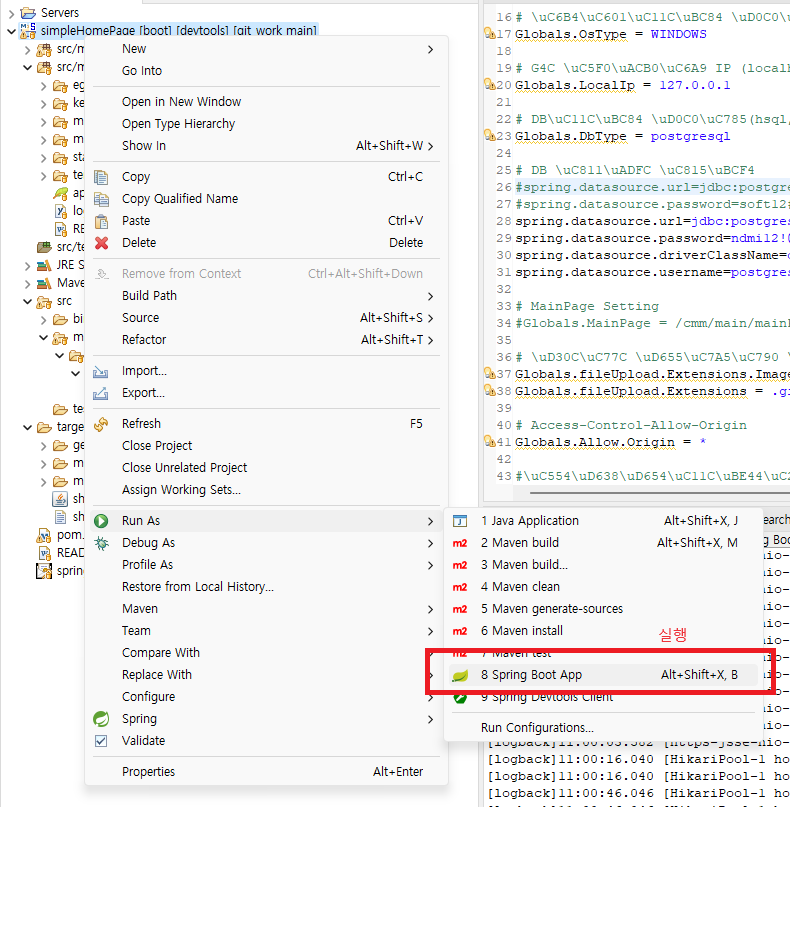Click the red Delete X icon

coord(102,243)
